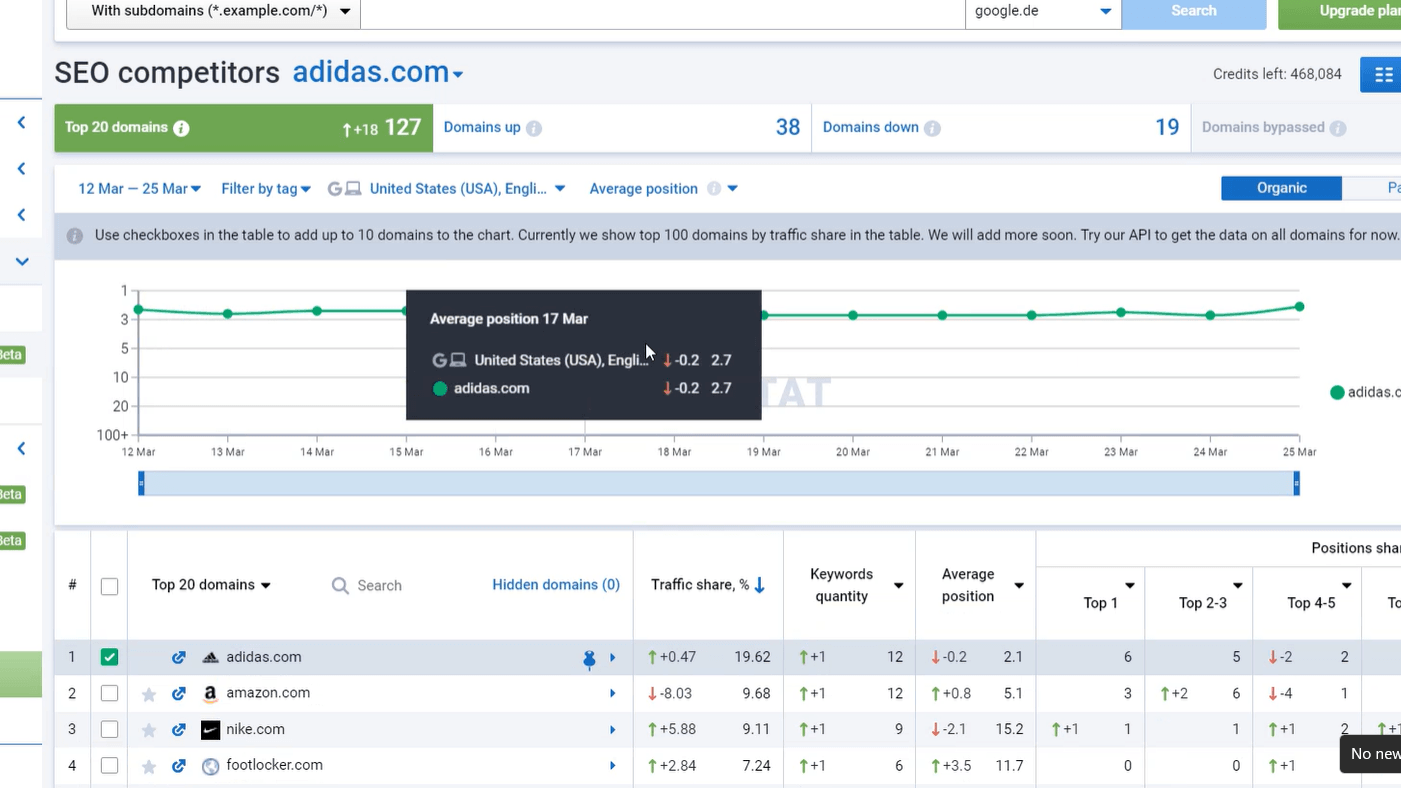Star the nike.com row
The height and width of the screenshot is (788, 1401).
point(149,730)
